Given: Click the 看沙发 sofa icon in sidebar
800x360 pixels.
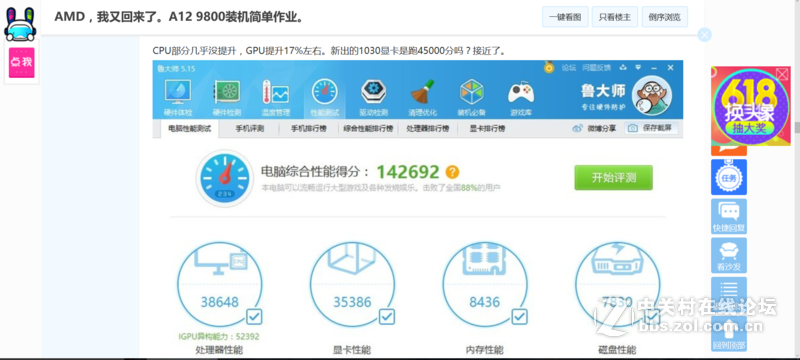Looking at the screenshot, I should [729, 255].
